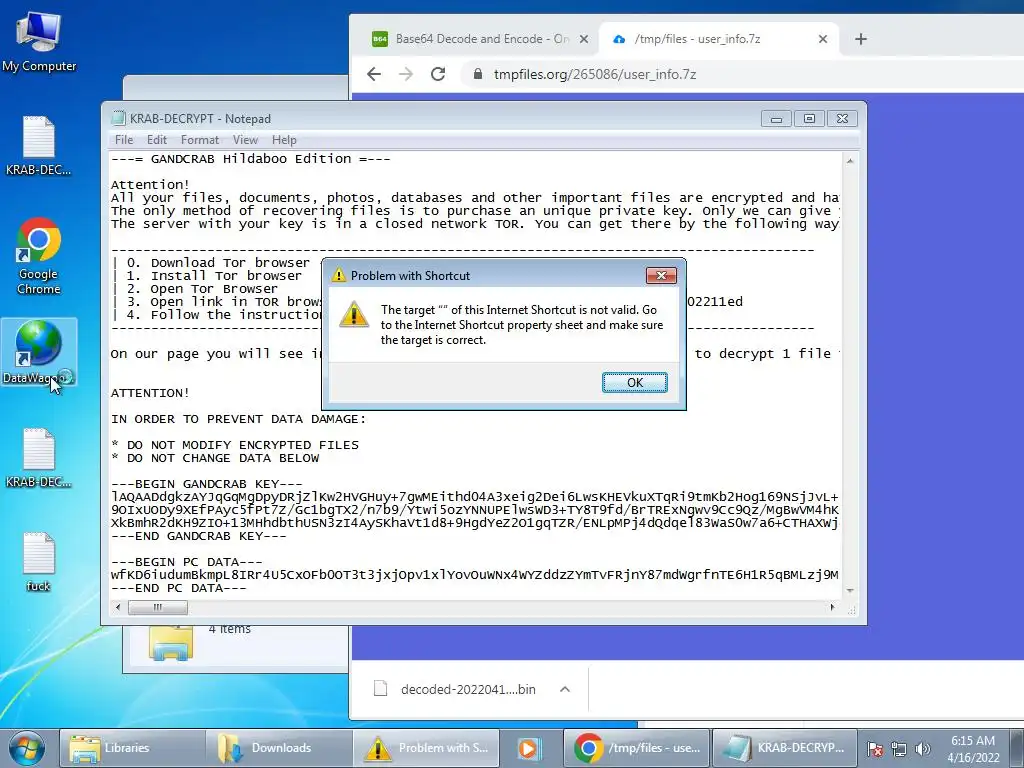Switch to Chrome /tmp/files taskbar button
The image size is (1024, 768).
click(637, 748)
